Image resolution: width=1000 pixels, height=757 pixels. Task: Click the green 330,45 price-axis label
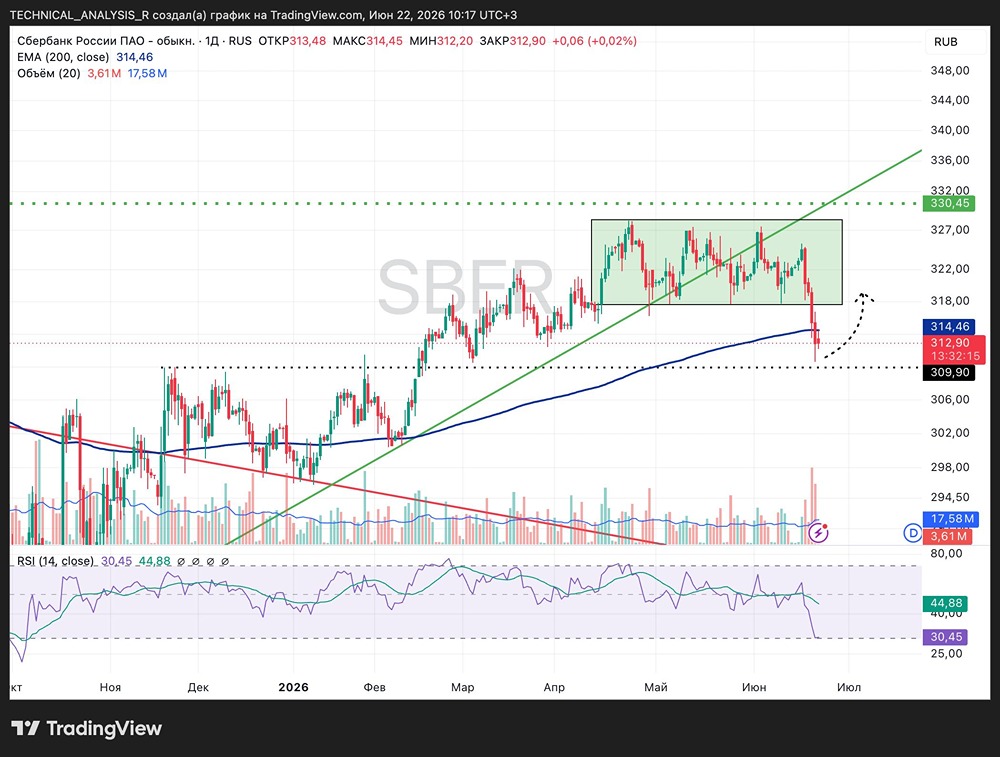click(950, 203)
